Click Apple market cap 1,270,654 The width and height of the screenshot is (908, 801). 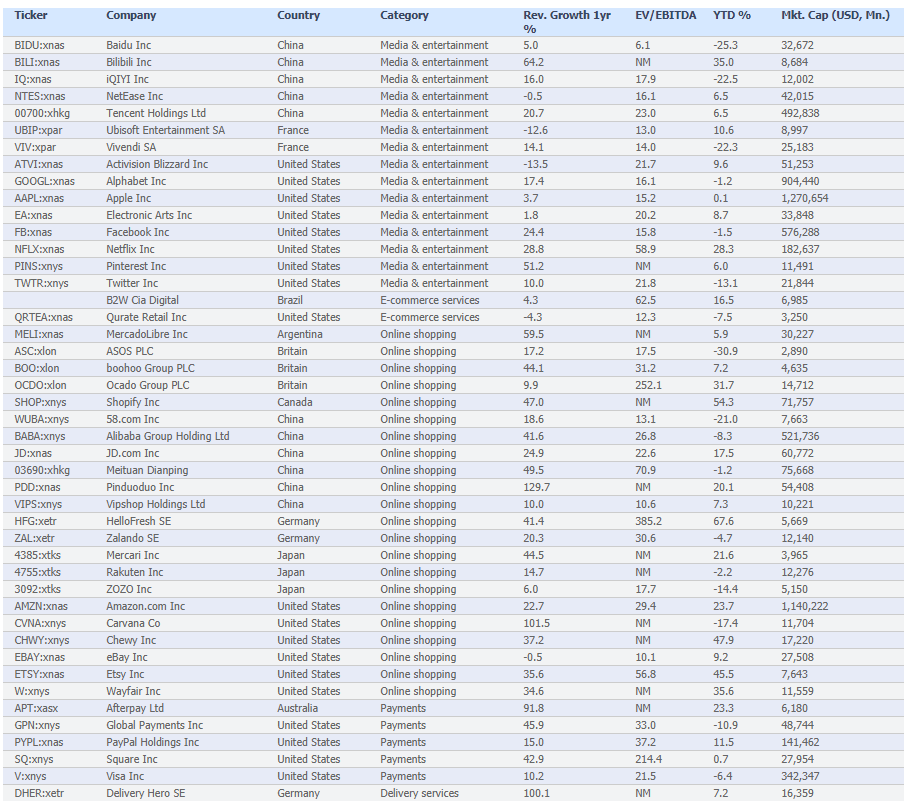point(804,198)
